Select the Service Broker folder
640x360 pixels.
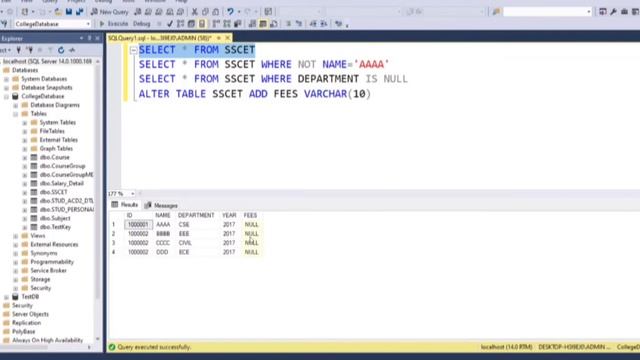[48, 270]
